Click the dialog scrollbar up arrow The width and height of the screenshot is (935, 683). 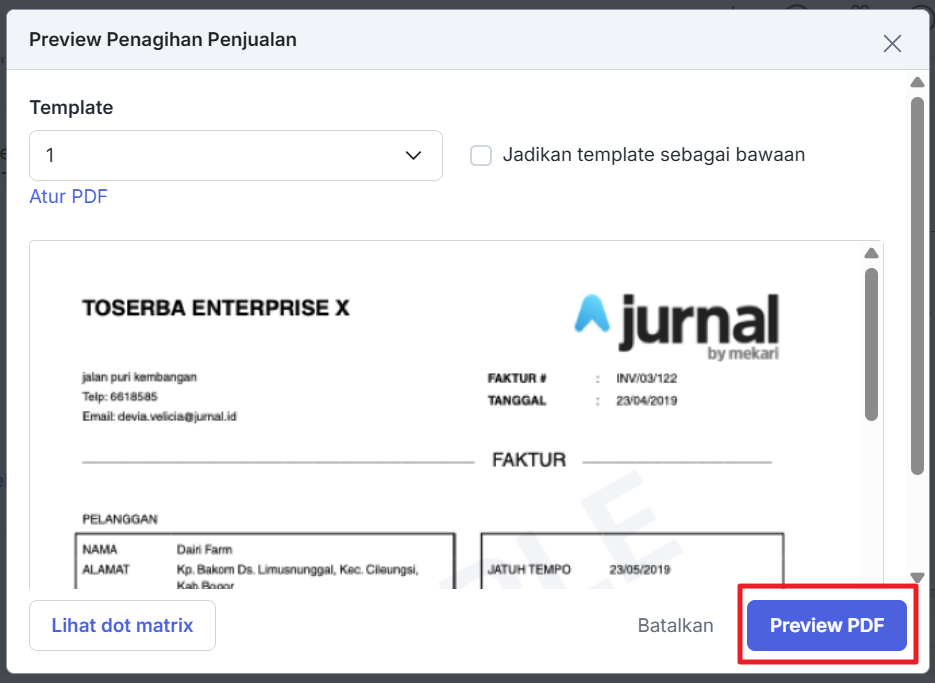(917, 82)
